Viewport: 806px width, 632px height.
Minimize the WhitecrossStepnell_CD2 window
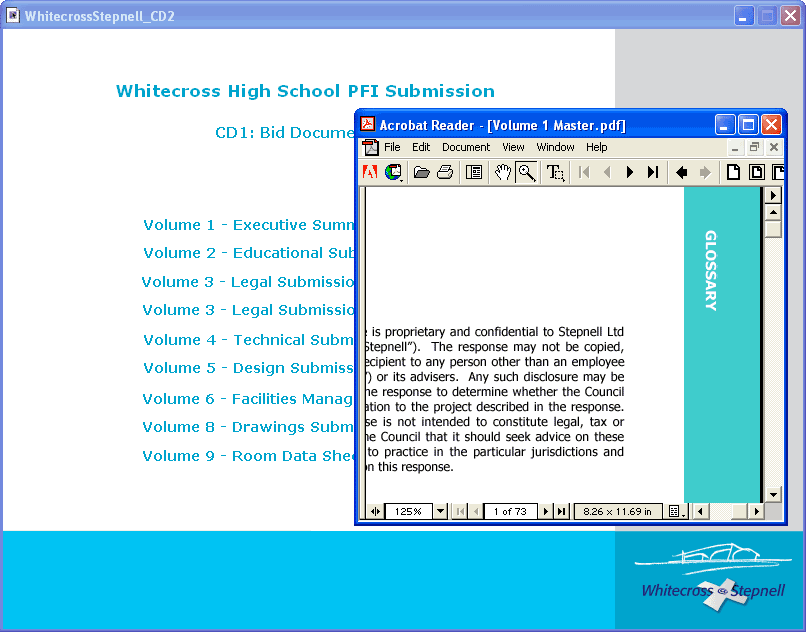pyautogui.click(x=743, y=16)
